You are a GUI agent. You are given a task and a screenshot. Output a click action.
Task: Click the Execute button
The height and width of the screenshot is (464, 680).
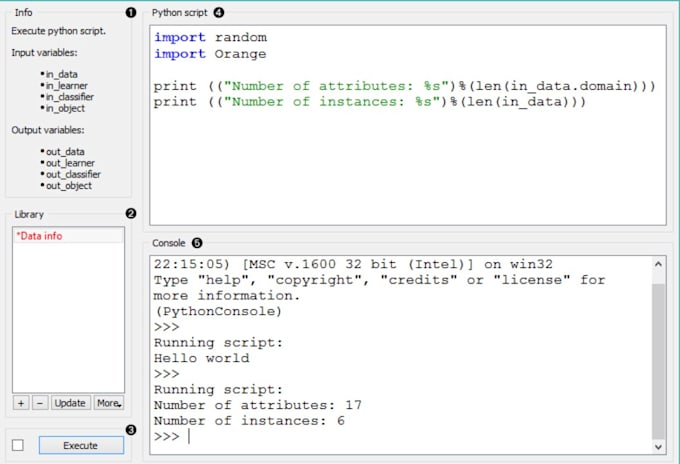coord(81,445)
